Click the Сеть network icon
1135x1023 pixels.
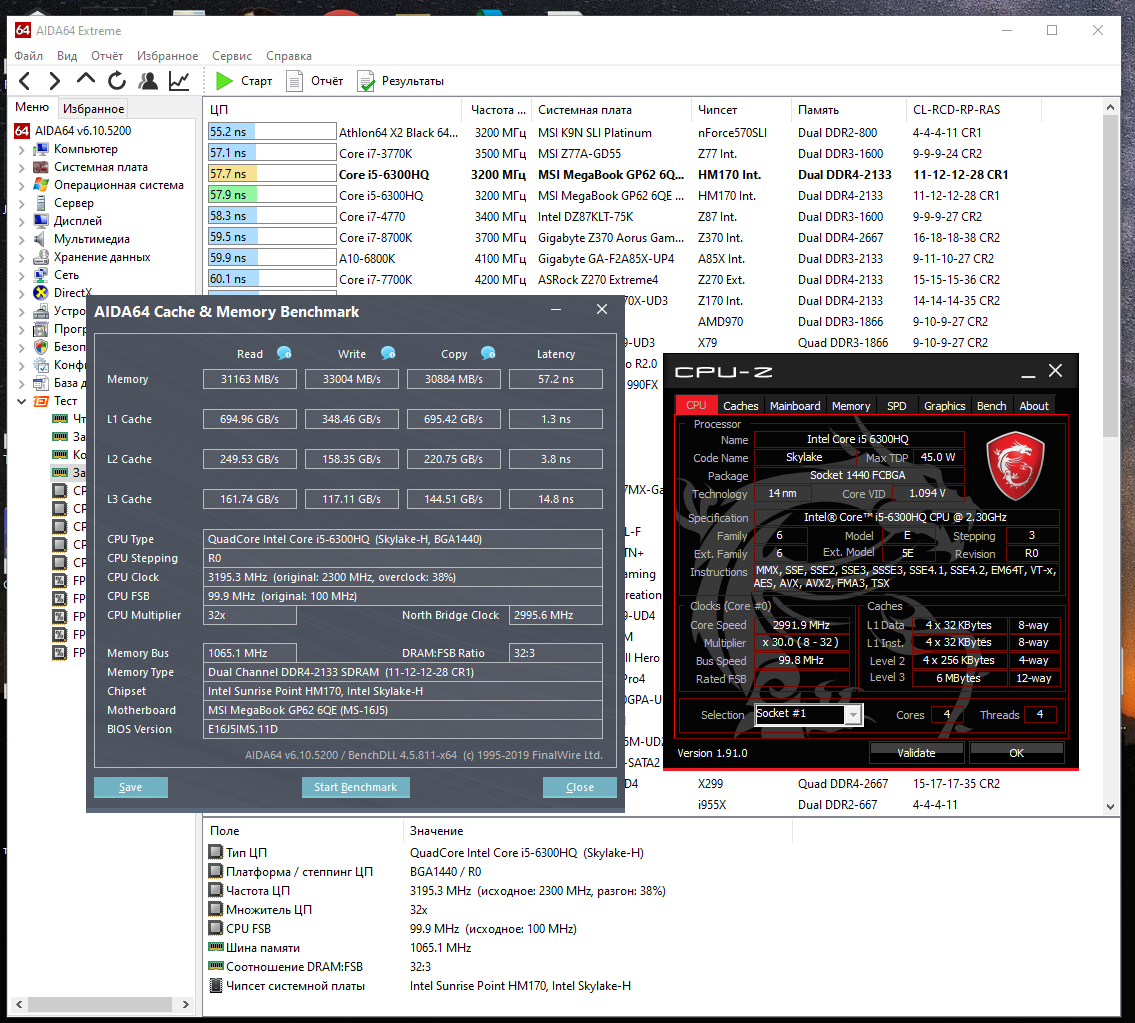click(x=41, y=275)
